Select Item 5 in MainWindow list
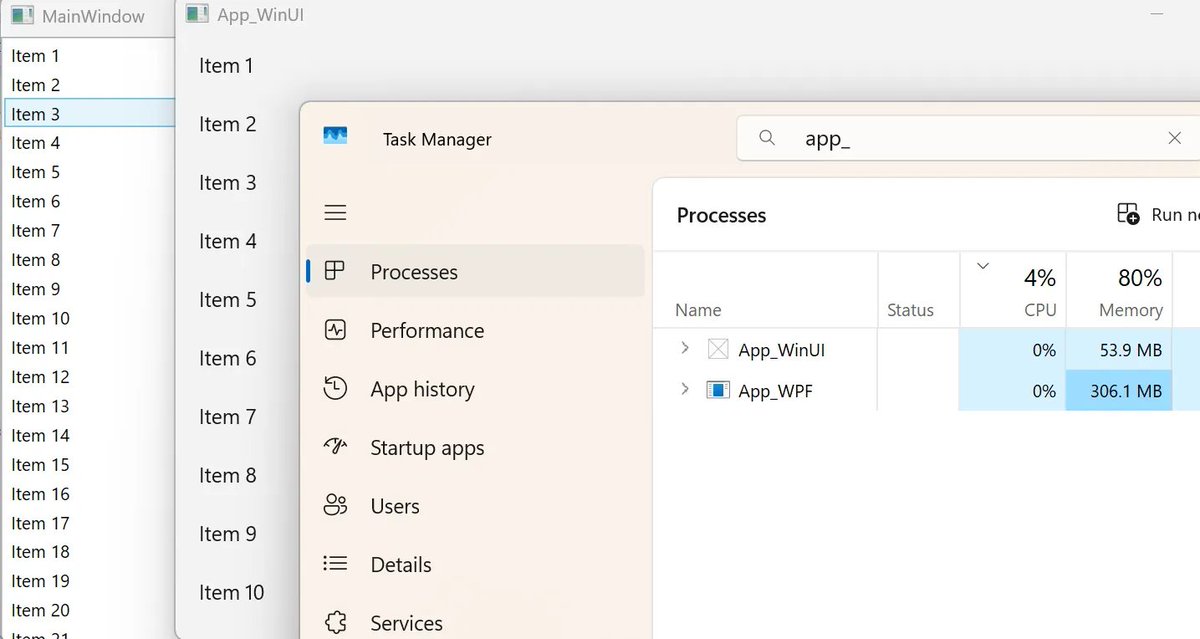The width and height of the screenshot is (1200, 639). [88, 172]
